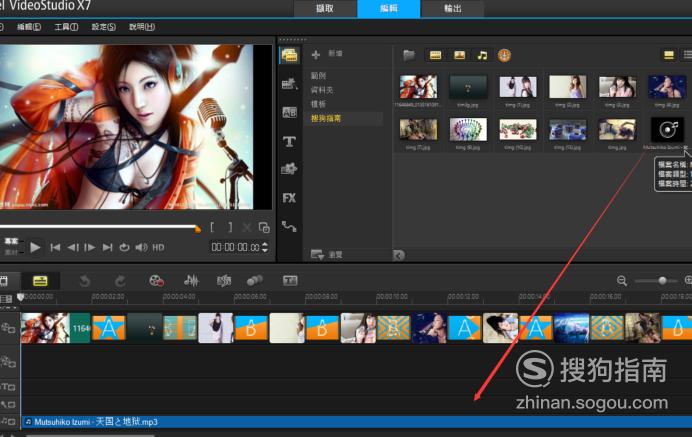Image resolution: width=692 pixels, height=437 pixels.
Task: Click the Voice track header icon
Action: [x=8, y=404]
